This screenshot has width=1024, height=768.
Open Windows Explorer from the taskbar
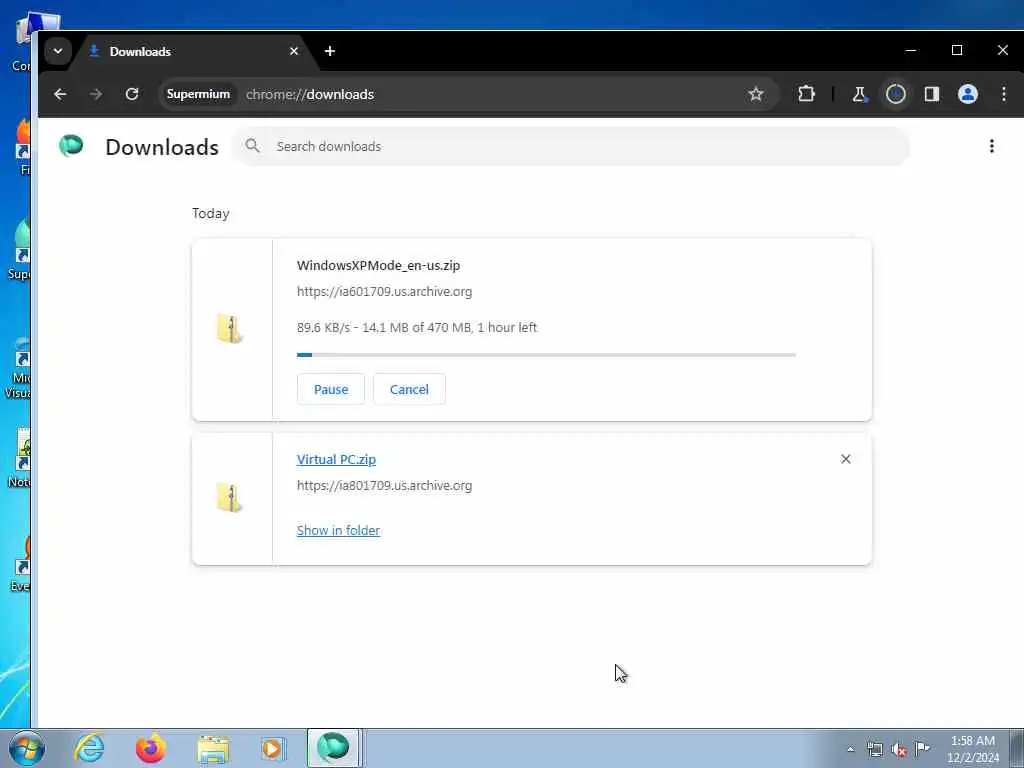tap(212, 748)
